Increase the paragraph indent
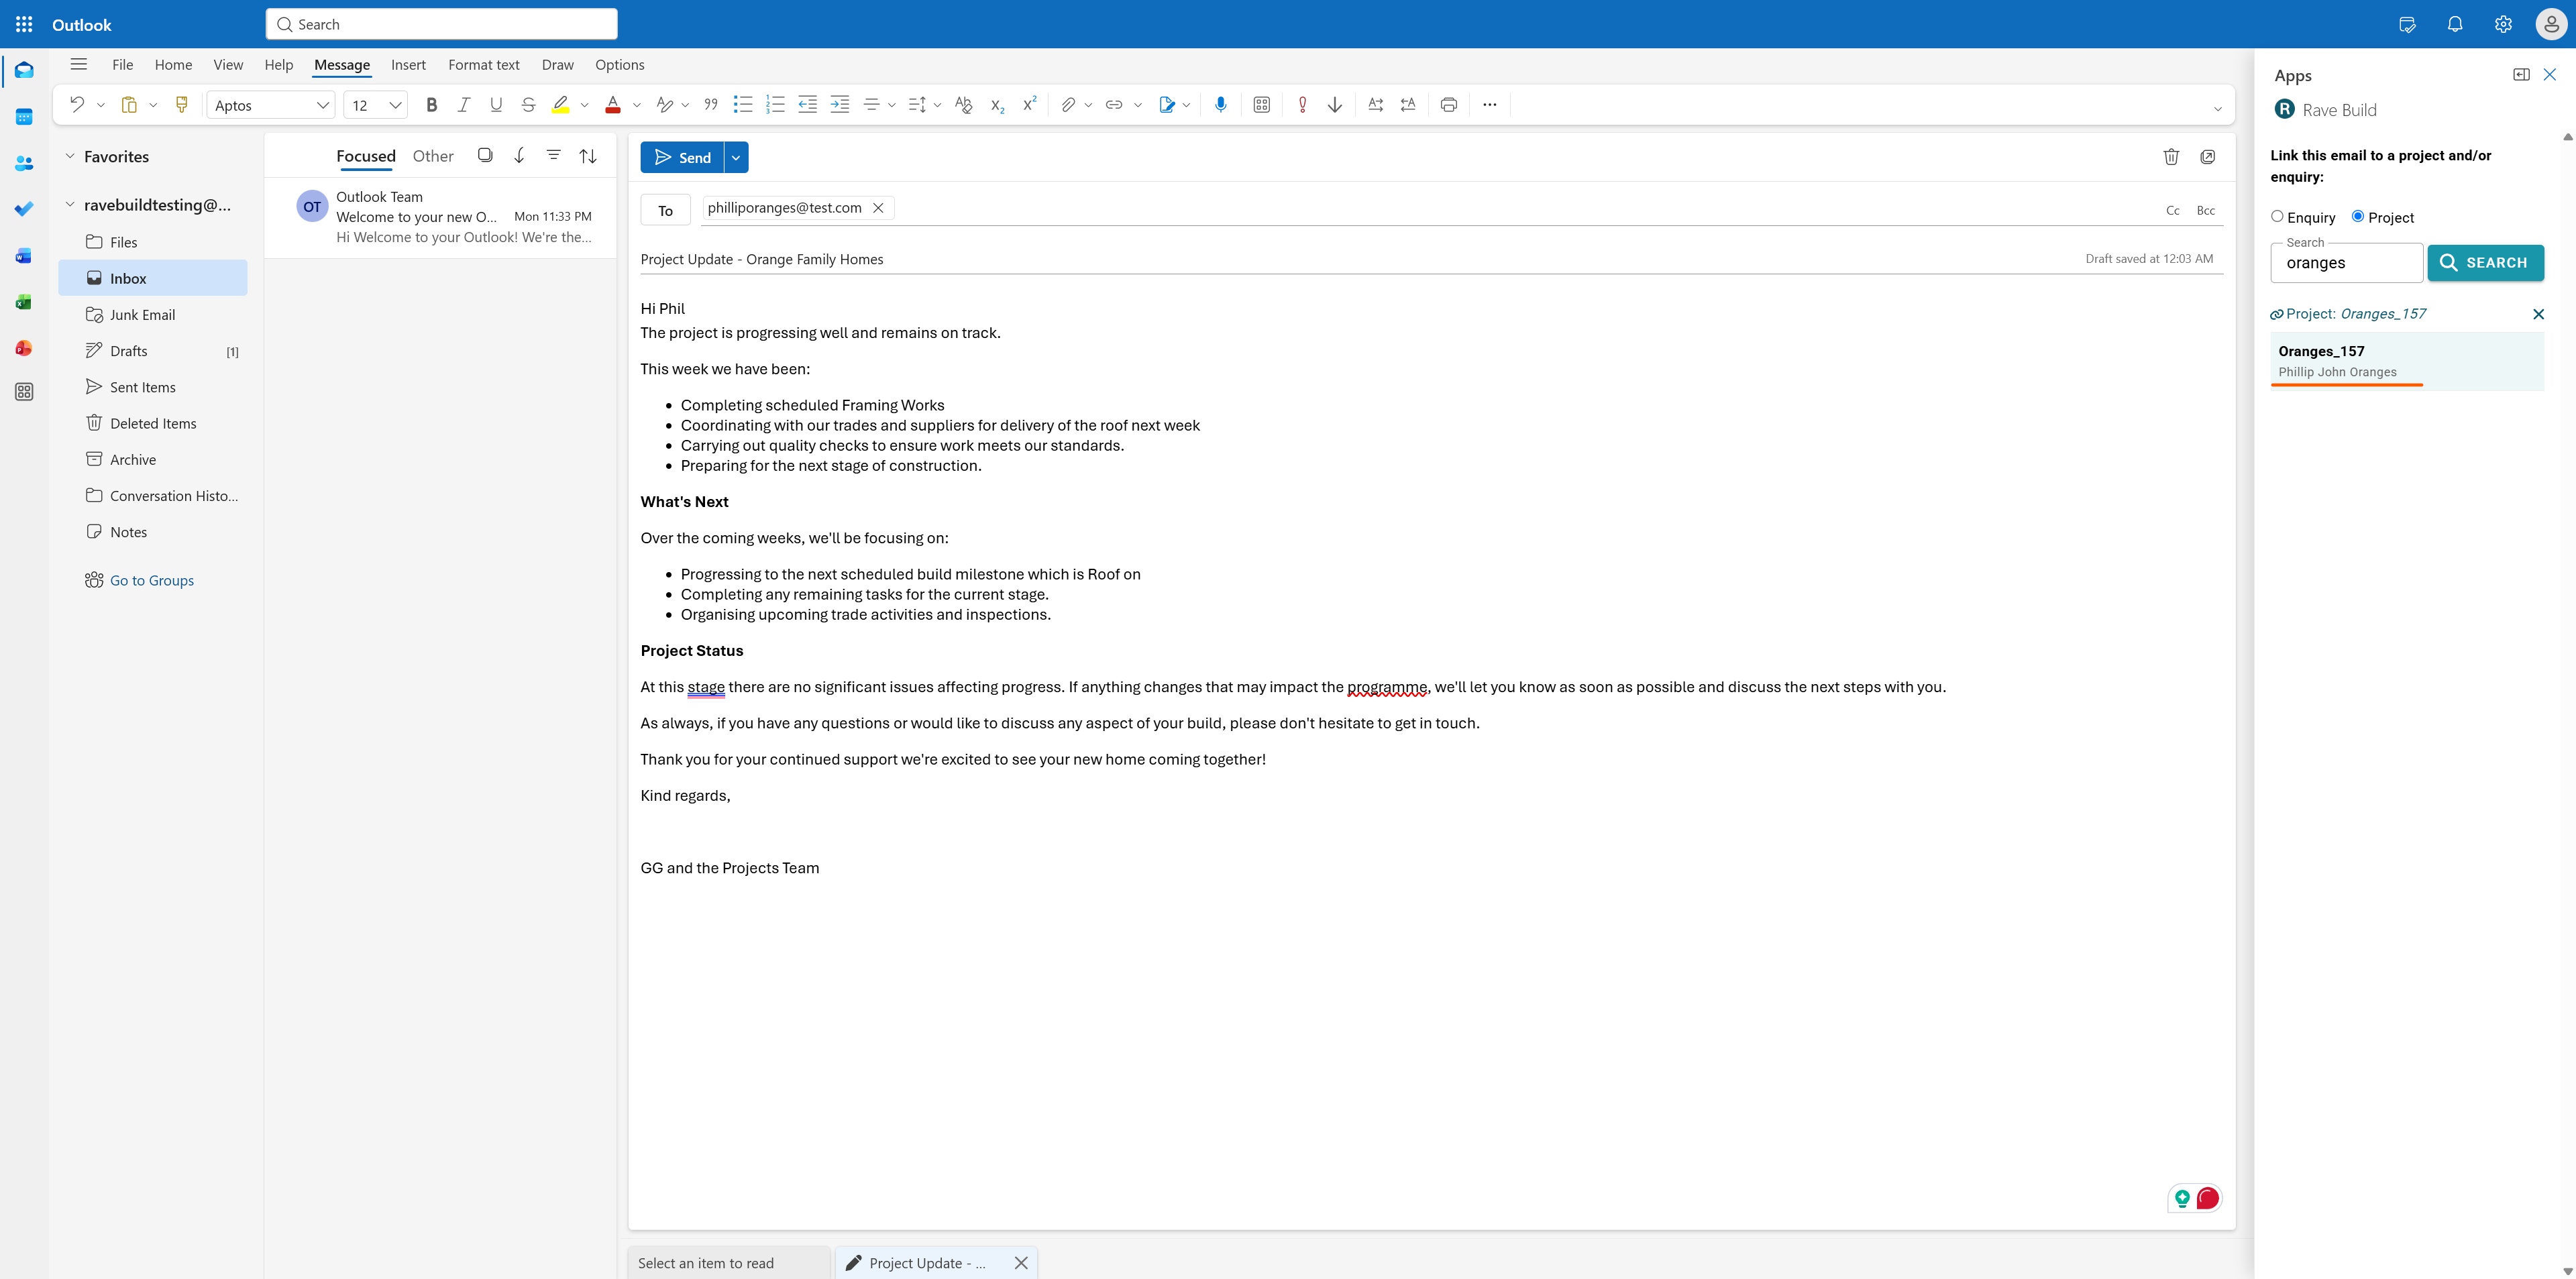This screenshot has height=1279, width=2576. click(x=840, y=105)
